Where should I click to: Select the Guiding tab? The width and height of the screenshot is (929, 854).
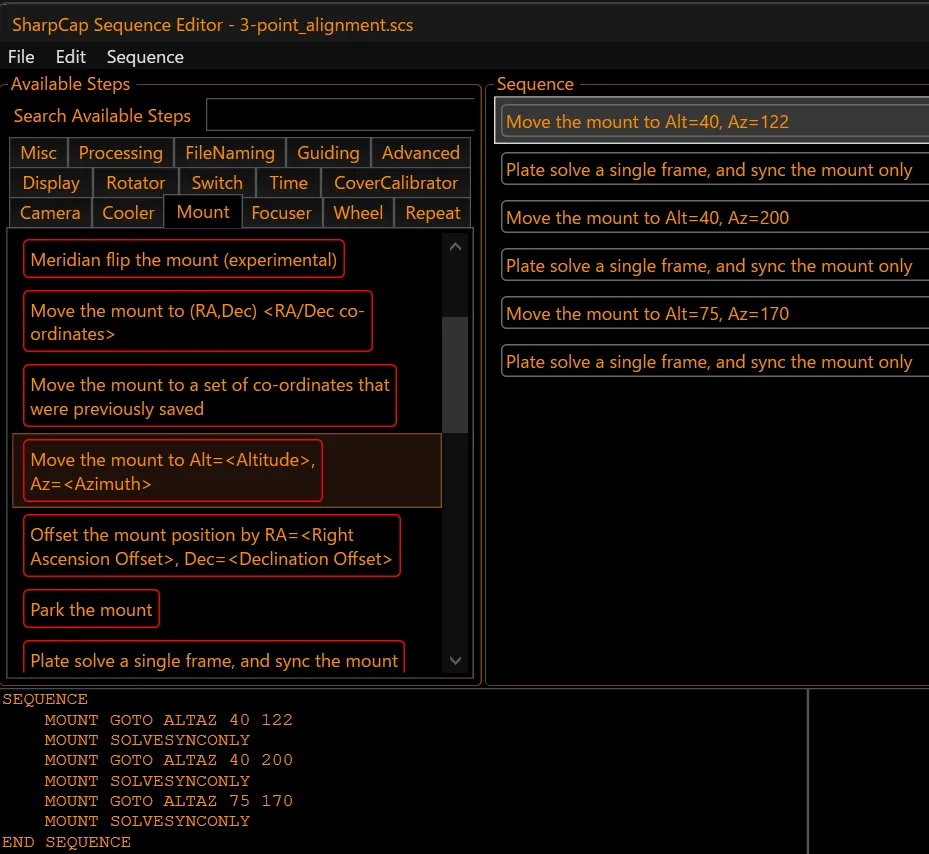point(328,153)
